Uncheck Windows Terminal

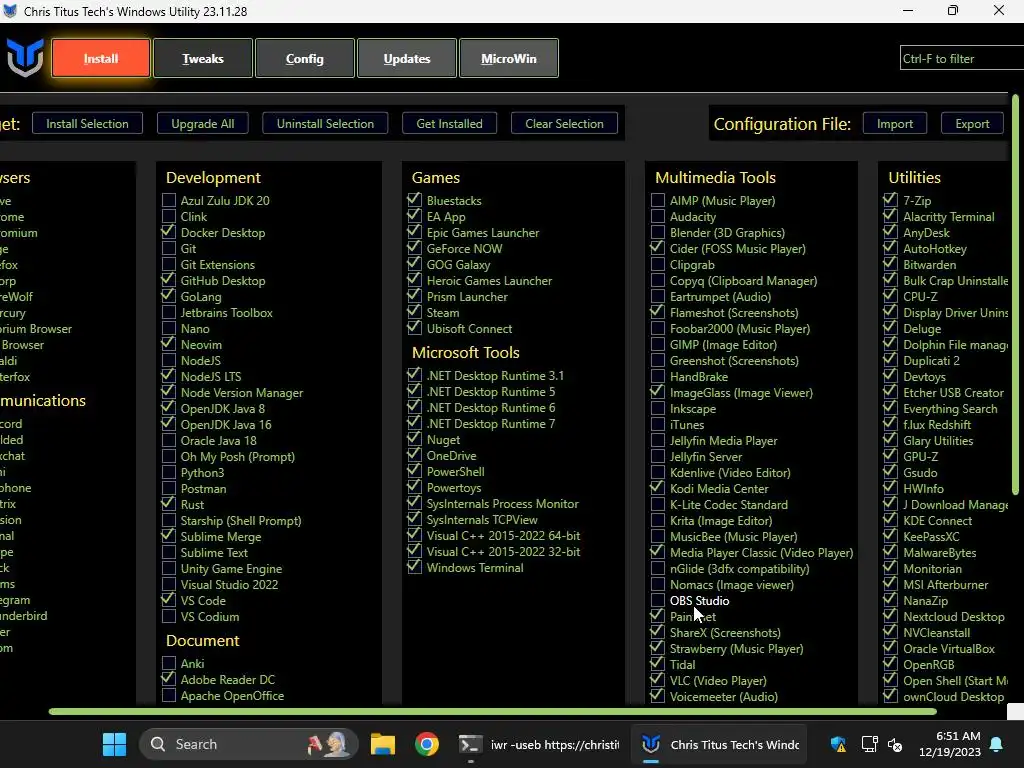pyautogui.click(x=414, y=567)
